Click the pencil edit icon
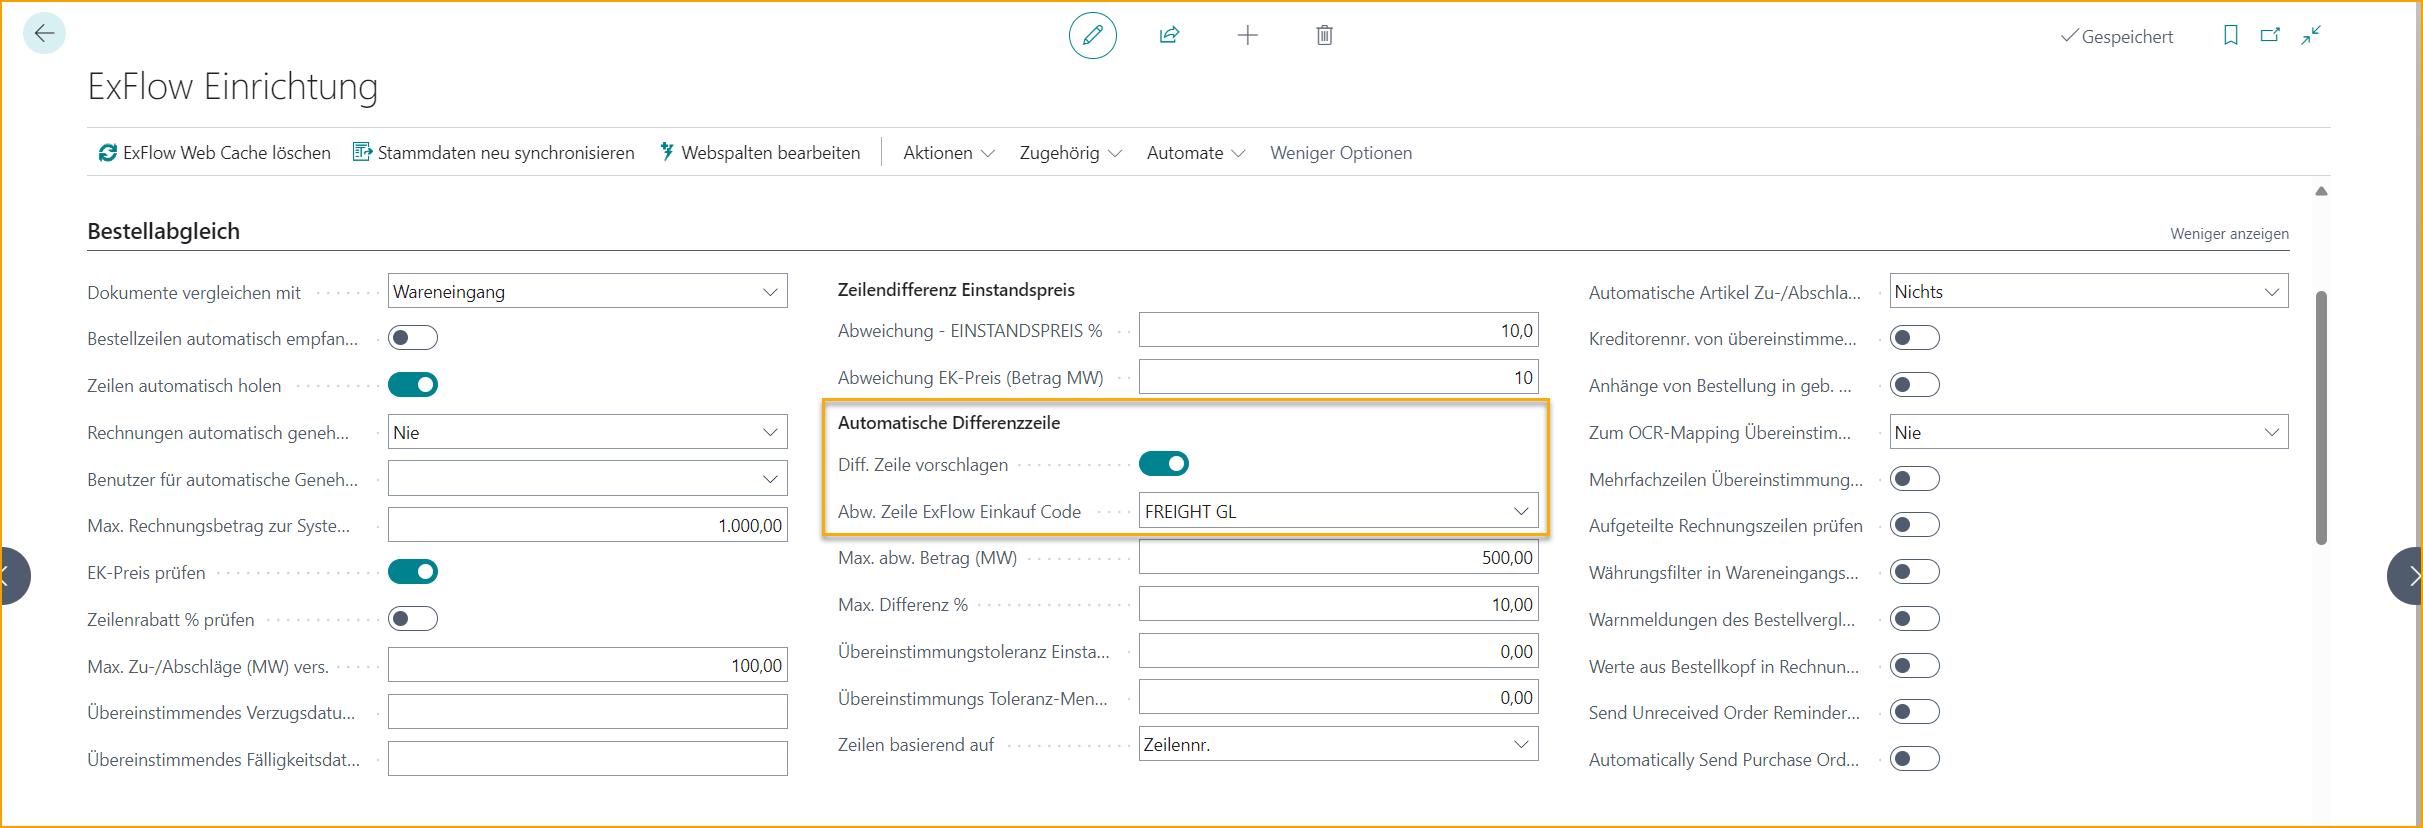Screen dimensions: 2423x828 pyautogui.click(x=1092, y=36)
